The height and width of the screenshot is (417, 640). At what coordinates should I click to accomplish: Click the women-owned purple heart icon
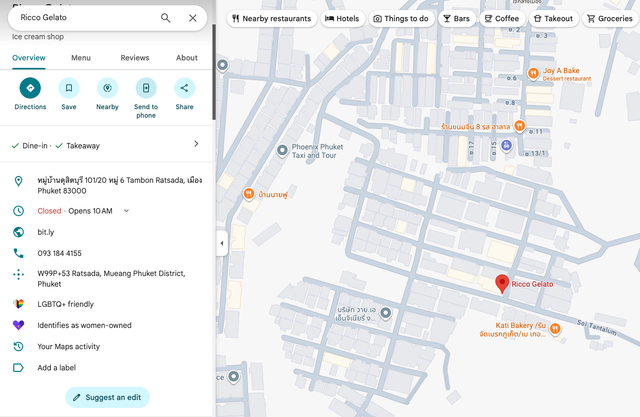[x=18, y=325]
